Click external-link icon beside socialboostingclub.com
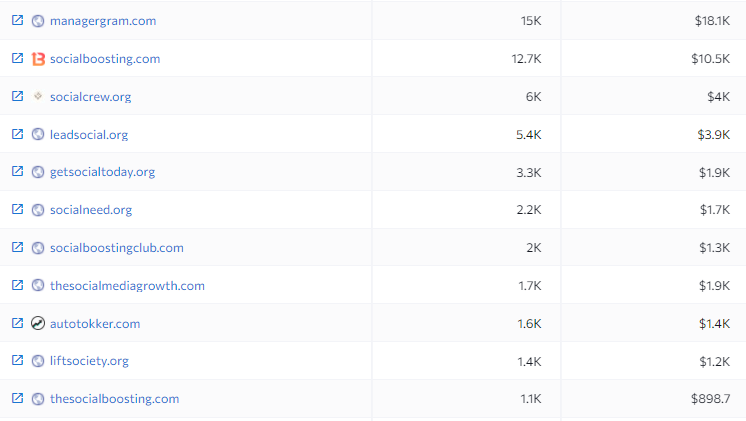This screenshot has height=421, width=746. (17, 247)
